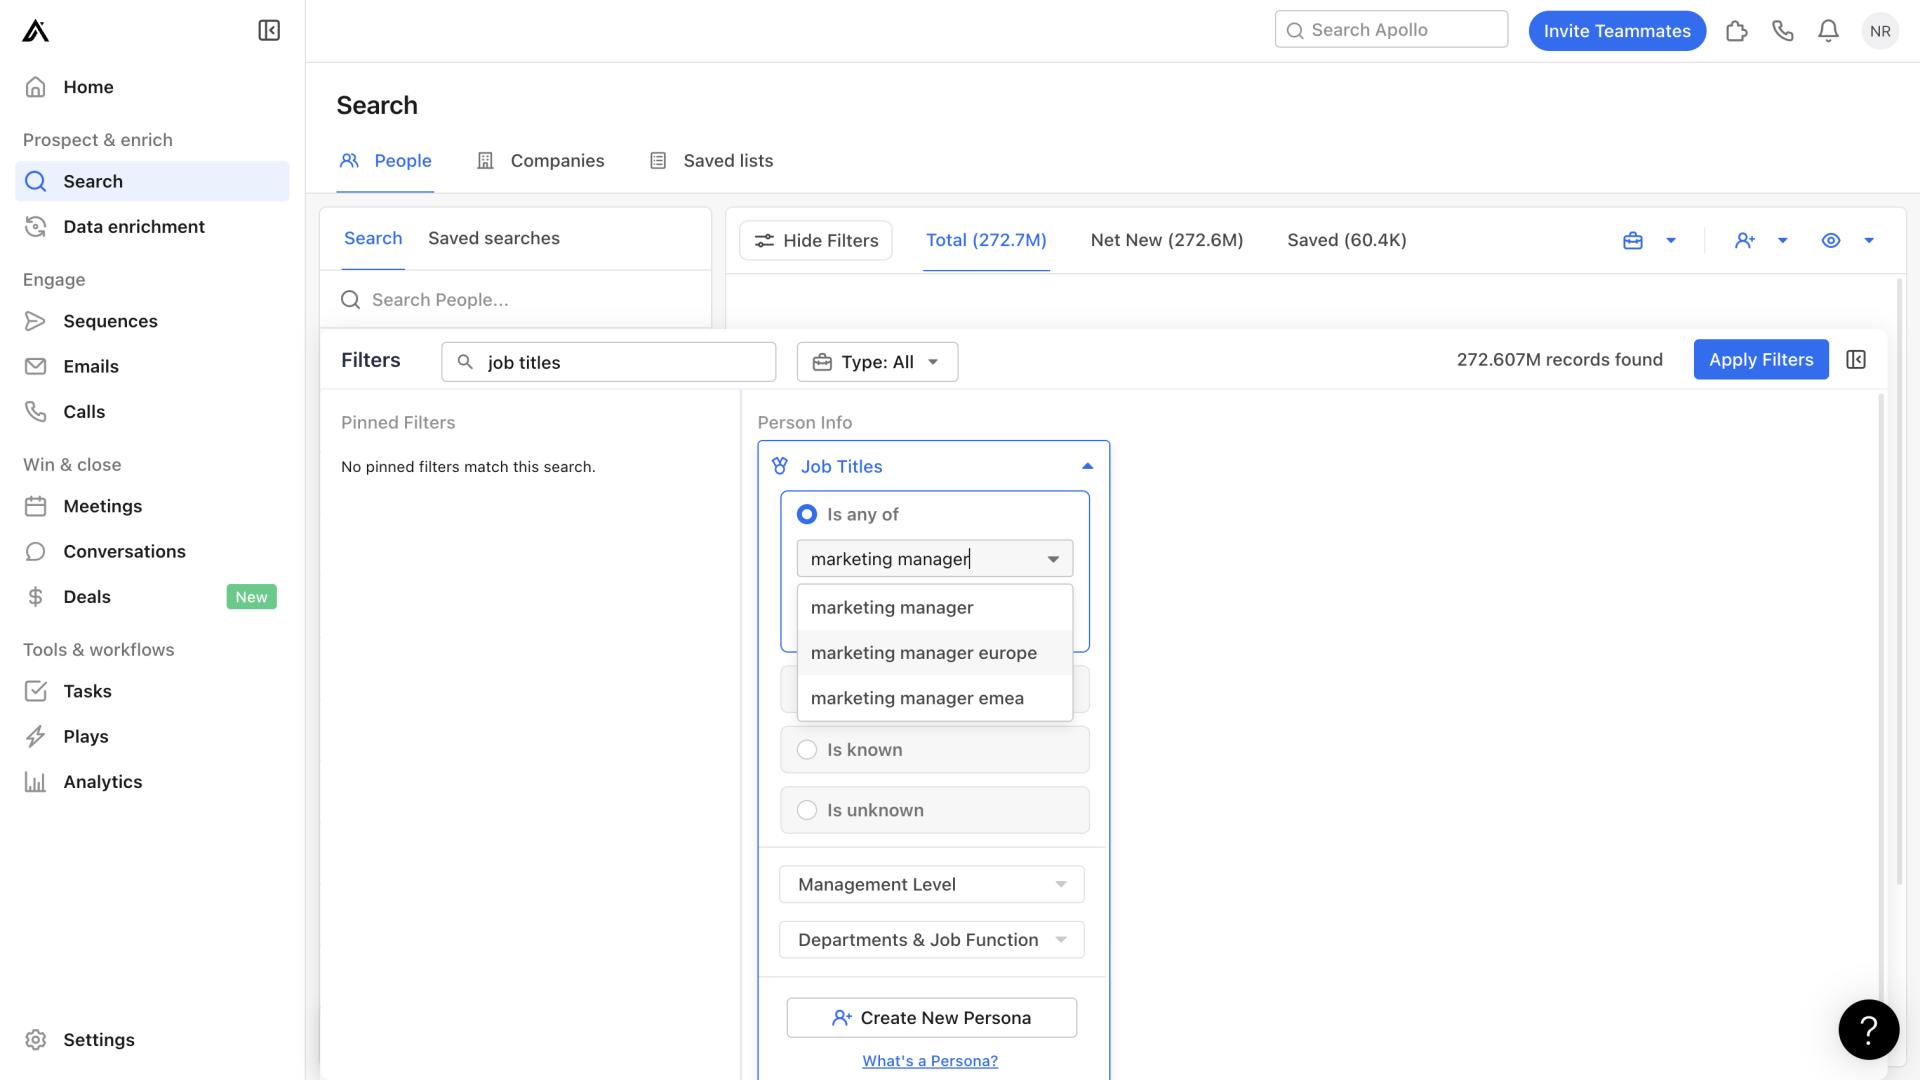Open Conversations in sidebar
The width and height of the screenshot is (1920, 1080).
pyautogui.click(x=152, y=552)
